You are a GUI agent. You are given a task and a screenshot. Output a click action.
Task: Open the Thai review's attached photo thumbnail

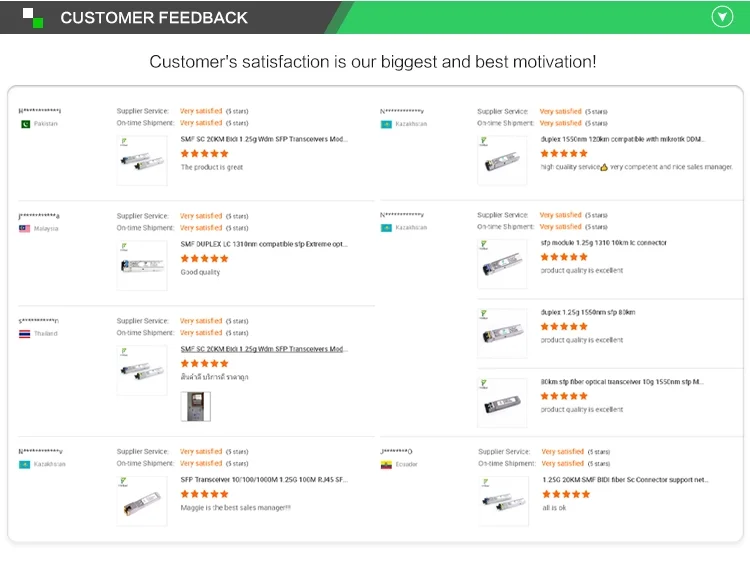coord(195,406)
